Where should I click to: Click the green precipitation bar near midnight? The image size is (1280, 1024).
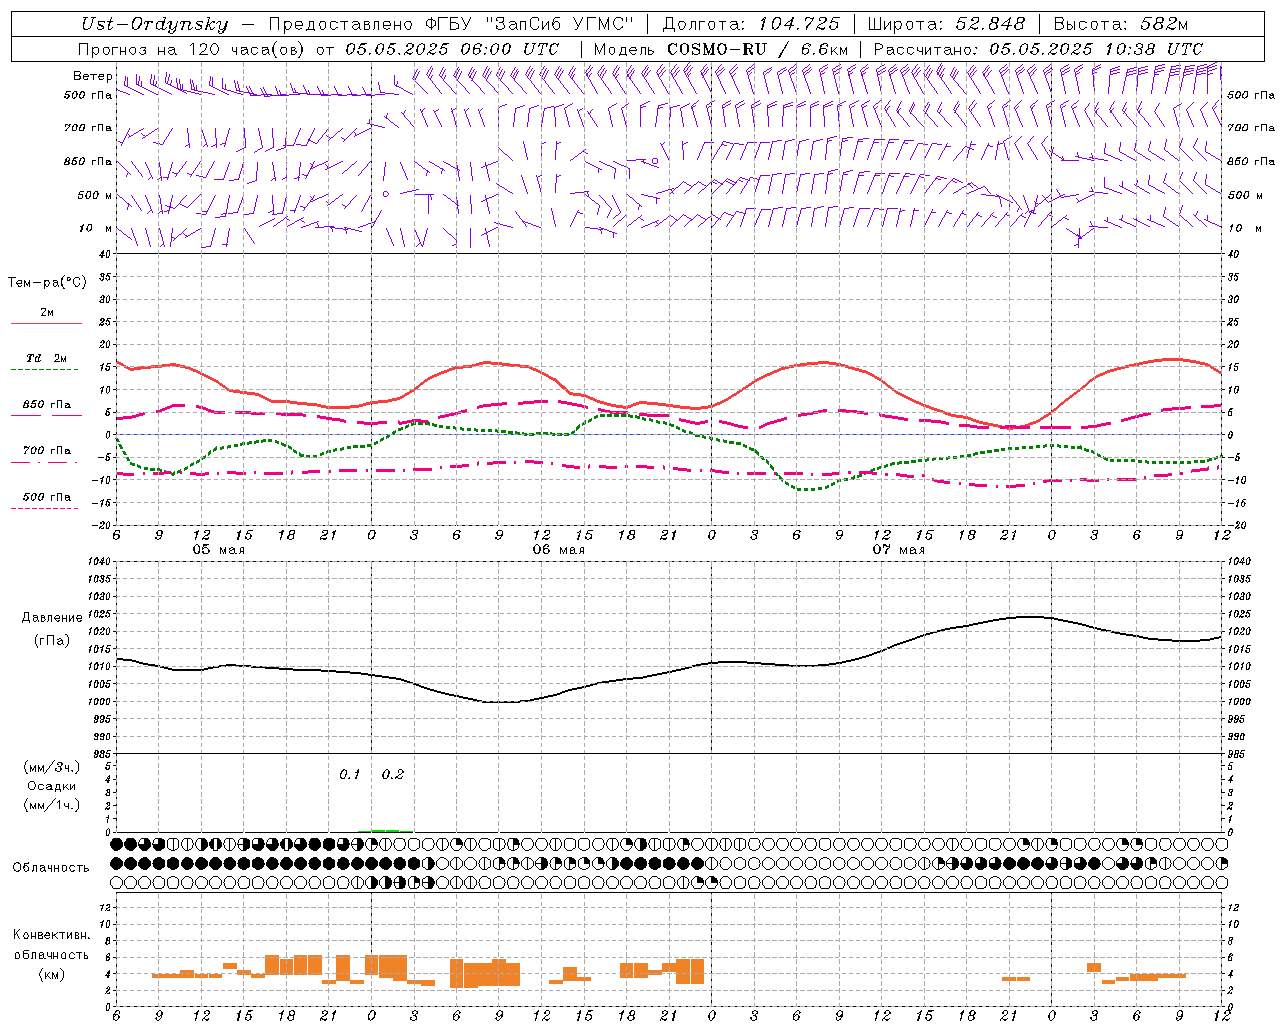pyautogui.click(x=386, y=830)
